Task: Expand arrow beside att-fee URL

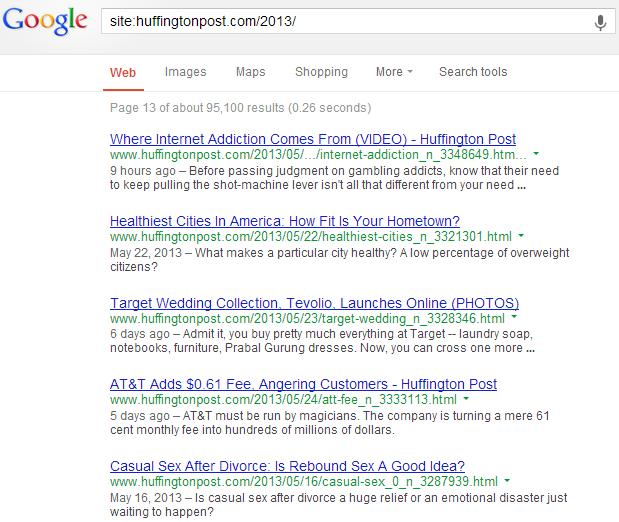Action: [x=466, y=399]
